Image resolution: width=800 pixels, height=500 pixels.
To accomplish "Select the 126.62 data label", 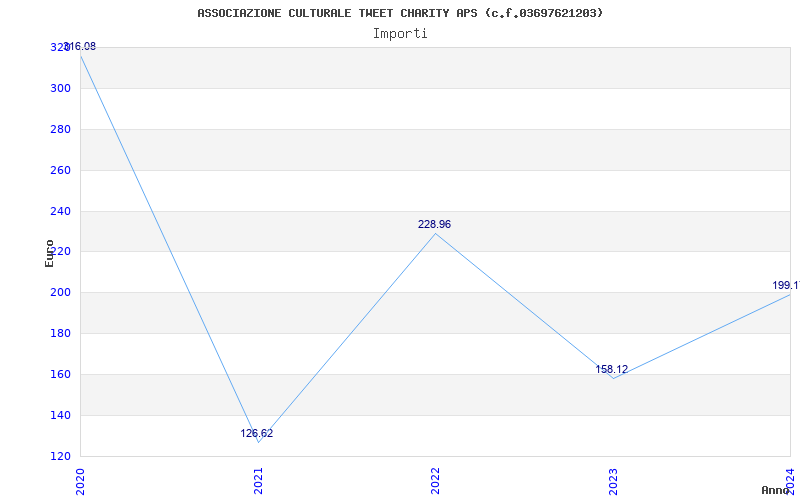I will click(x=257, y=433).
